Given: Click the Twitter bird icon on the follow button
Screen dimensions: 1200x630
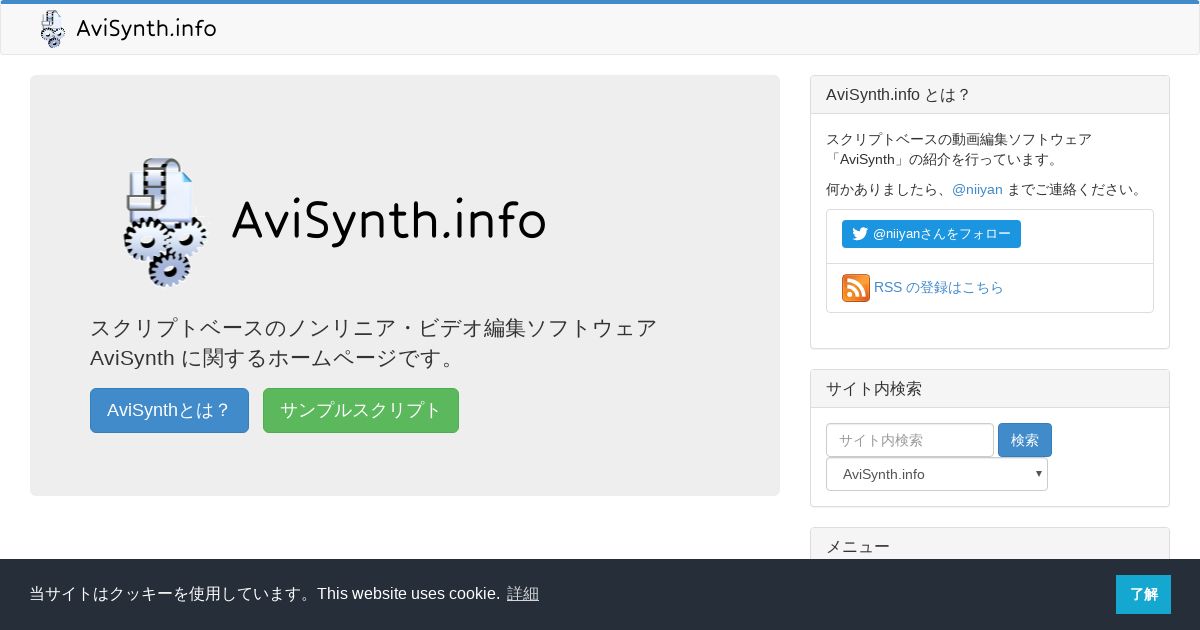Looking at the screenshot, I should 860,234.
